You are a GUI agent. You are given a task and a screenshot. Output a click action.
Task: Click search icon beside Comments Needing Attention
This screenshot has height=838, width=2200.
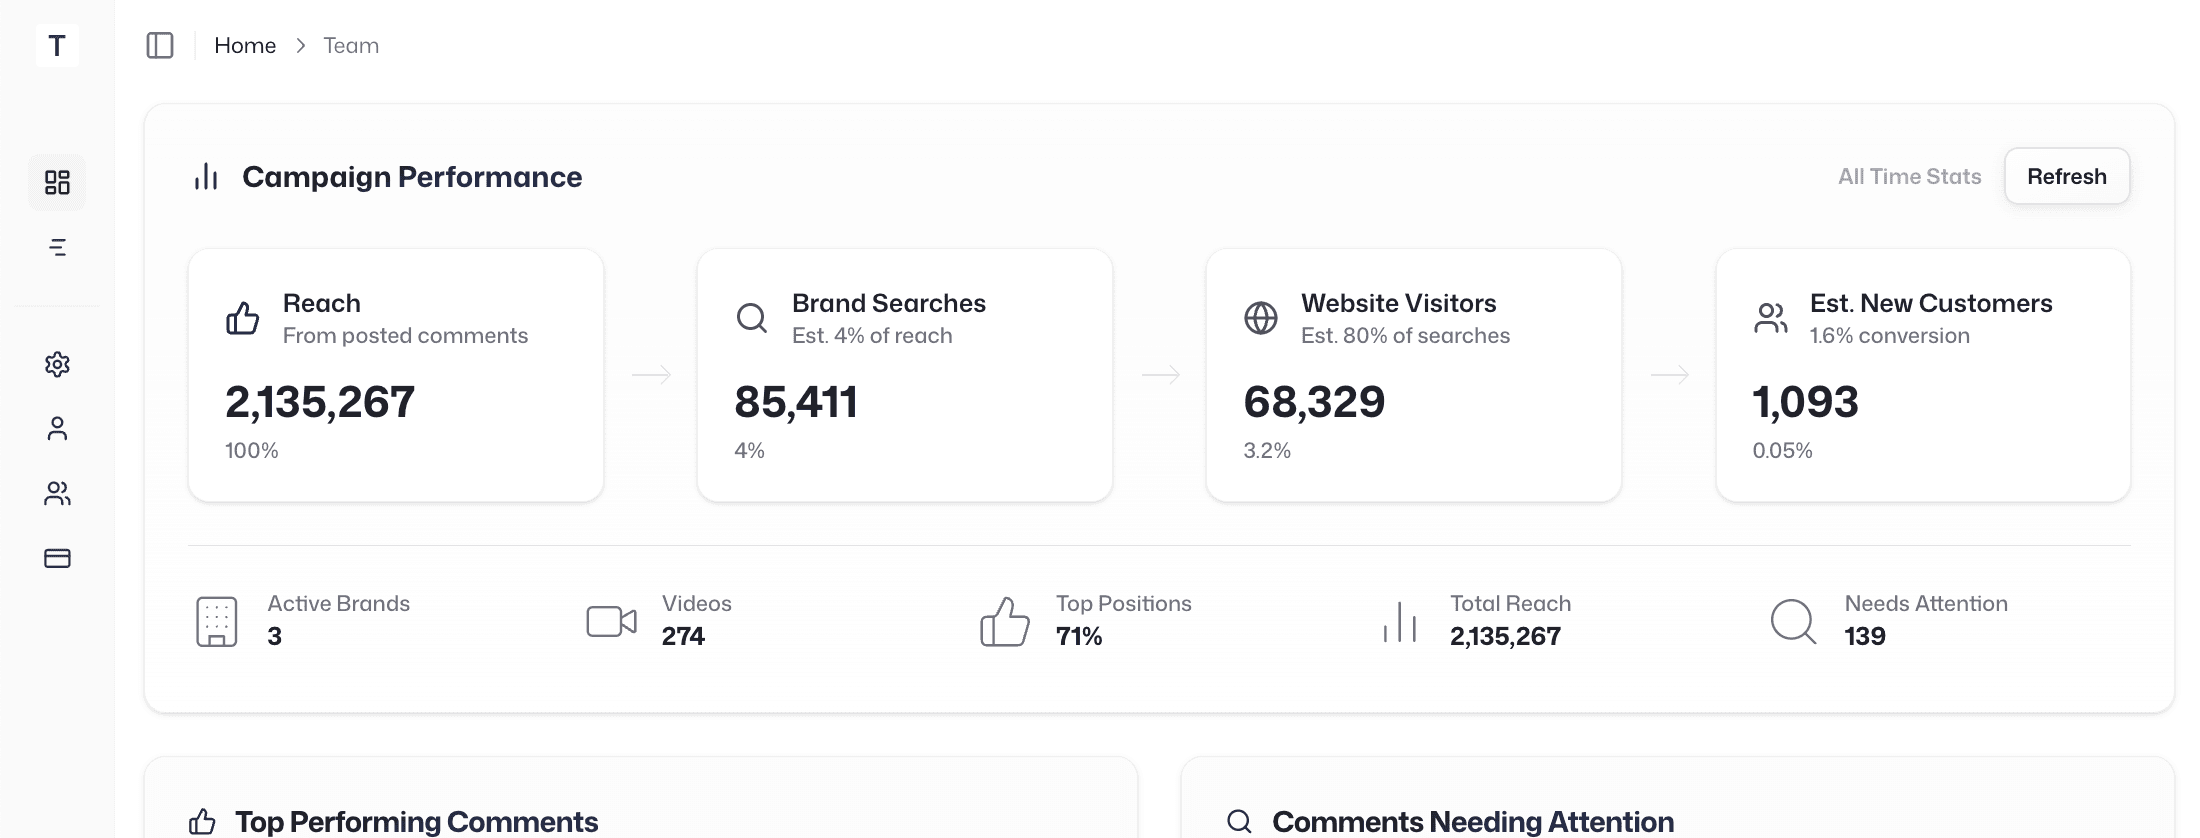click(1239, 822)
